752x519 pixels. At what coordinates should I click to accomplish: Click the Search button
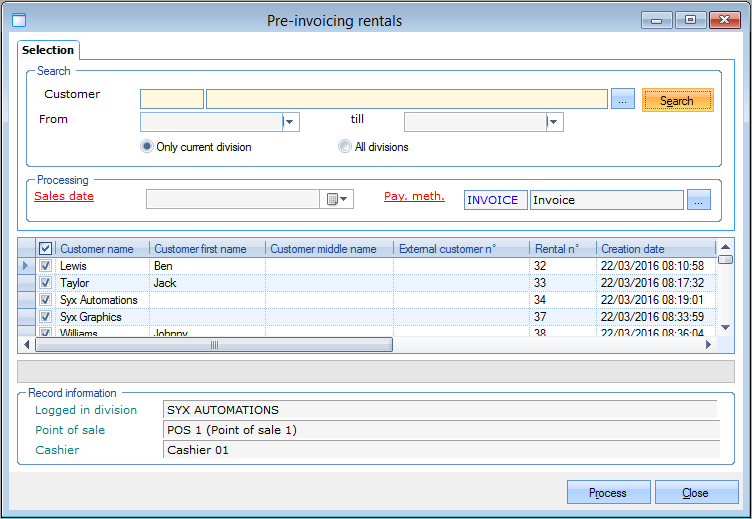tap(677, 100)
